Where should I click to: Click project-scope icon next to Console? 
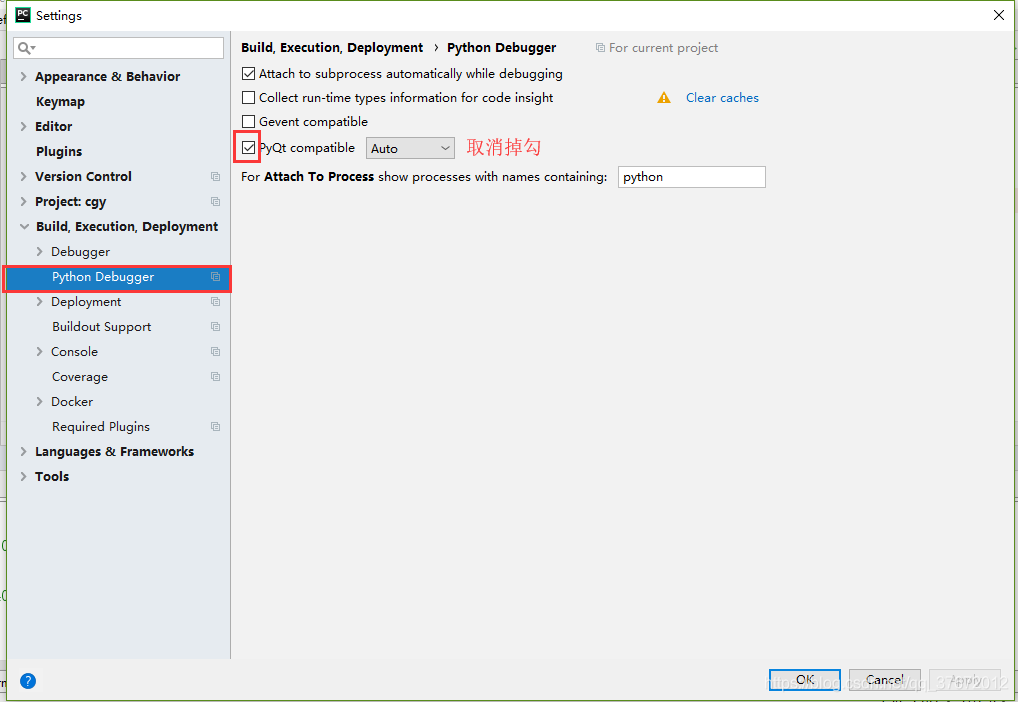pos(216,352)
